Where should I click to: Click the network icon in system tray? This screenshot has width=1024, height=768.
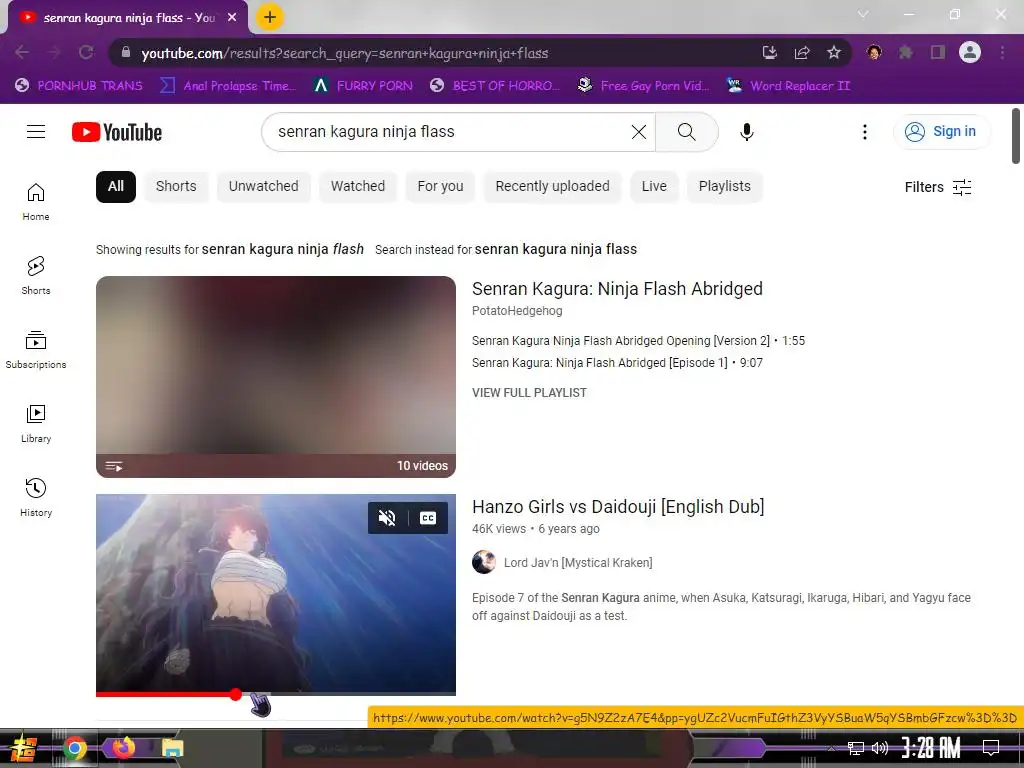click(x=855, y=748)
